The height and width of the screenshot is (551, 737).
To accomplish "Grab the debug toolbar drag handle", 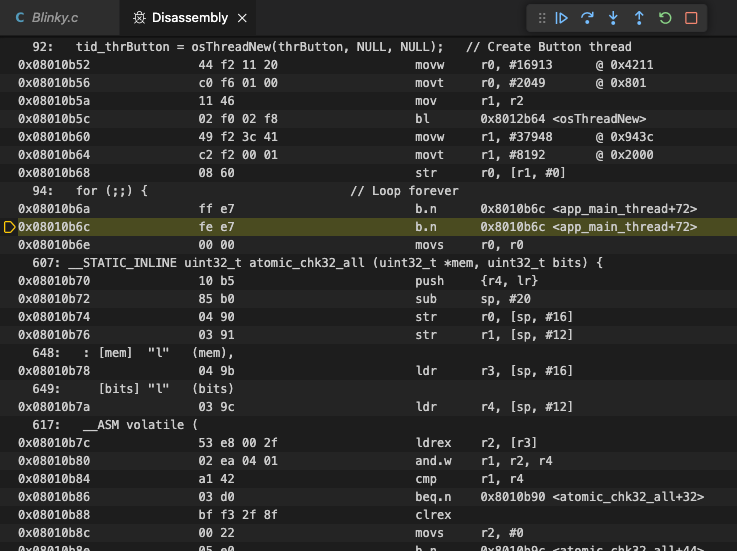I will pos(542,18).
